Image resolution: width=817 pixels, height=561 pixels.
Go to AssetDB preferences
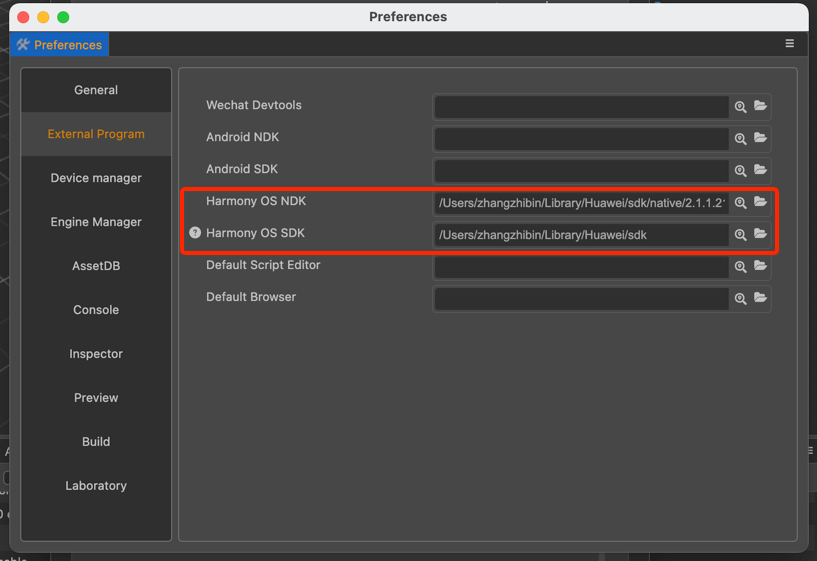(96, 266)
